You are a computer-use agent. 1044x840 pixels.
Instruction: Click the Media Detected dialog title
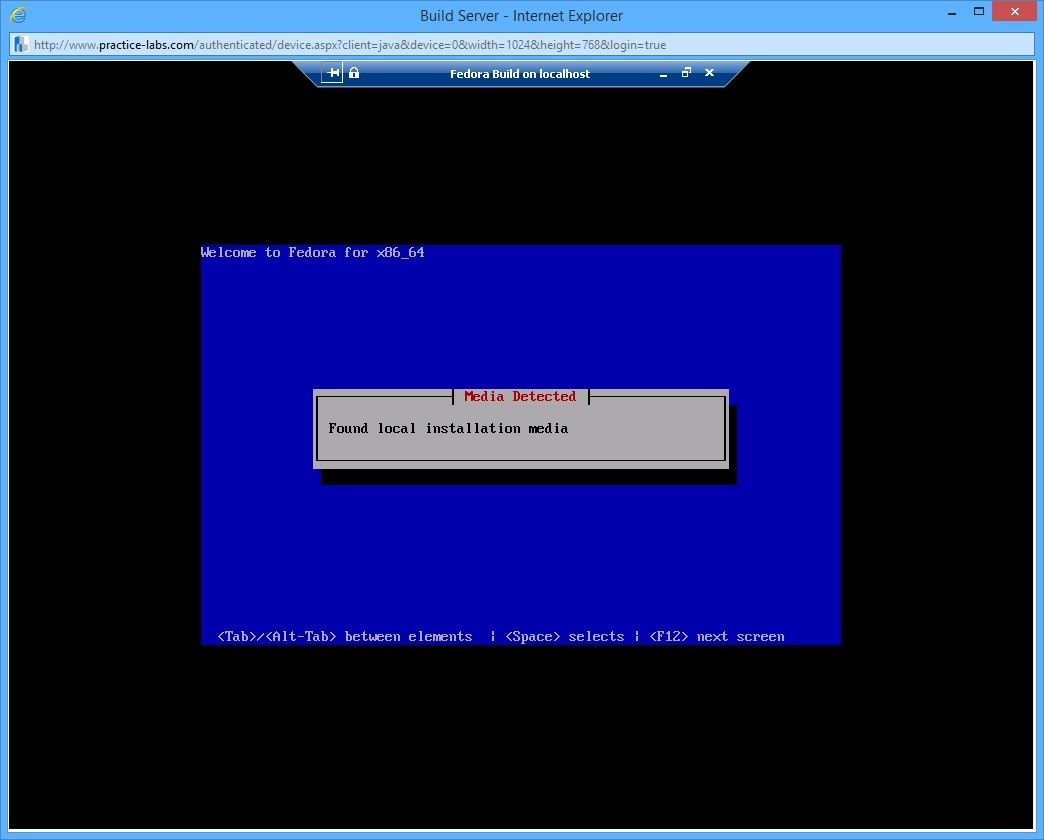[520, 396]
